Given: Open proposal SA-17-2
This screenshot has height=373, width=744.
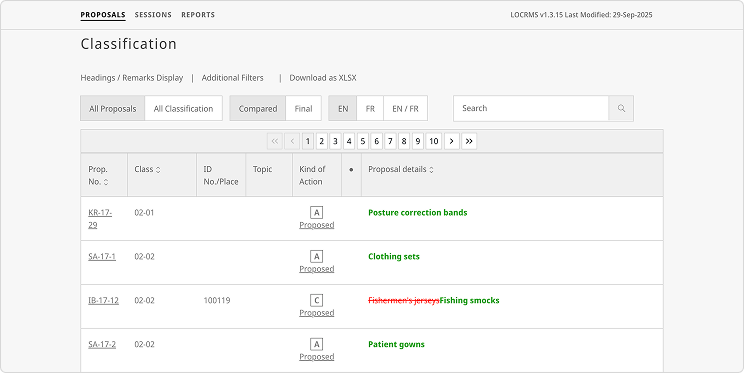Looking at the screenshot, I should click(x=102, y=345).
